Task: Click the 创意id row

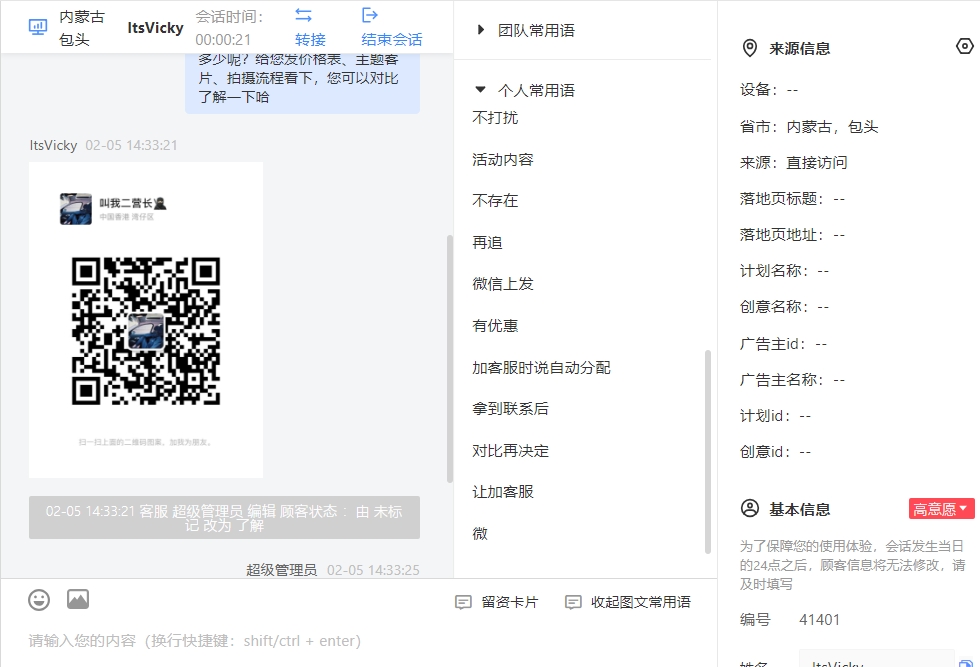Action: pos(775,452)
